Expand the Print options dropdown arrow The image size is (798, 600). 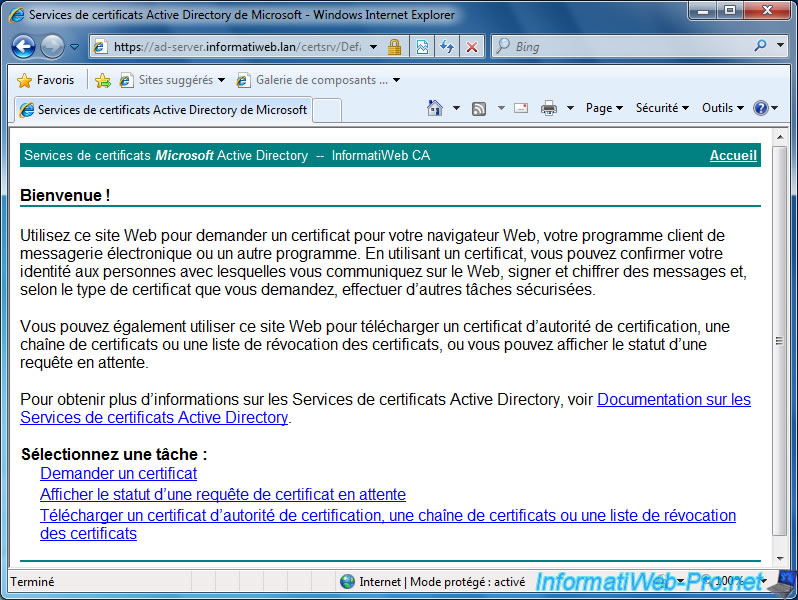pyautogui.click(x=570, y=108)
